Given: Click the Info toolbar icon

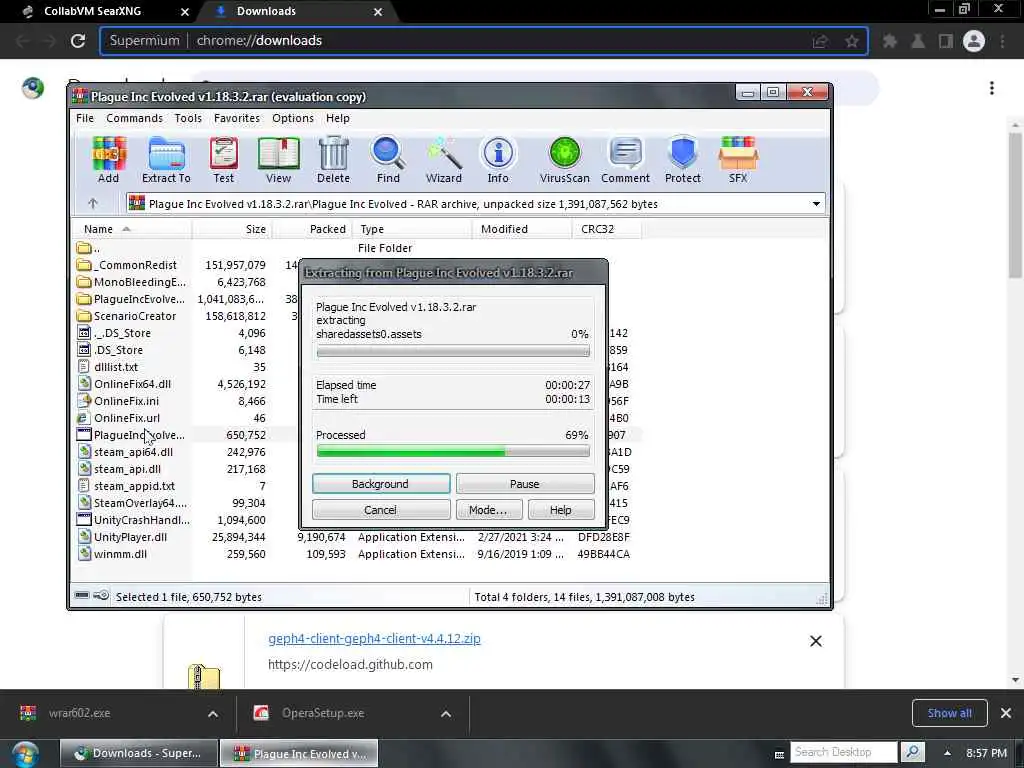Looking at the screenshot, I should click(498, 160).
